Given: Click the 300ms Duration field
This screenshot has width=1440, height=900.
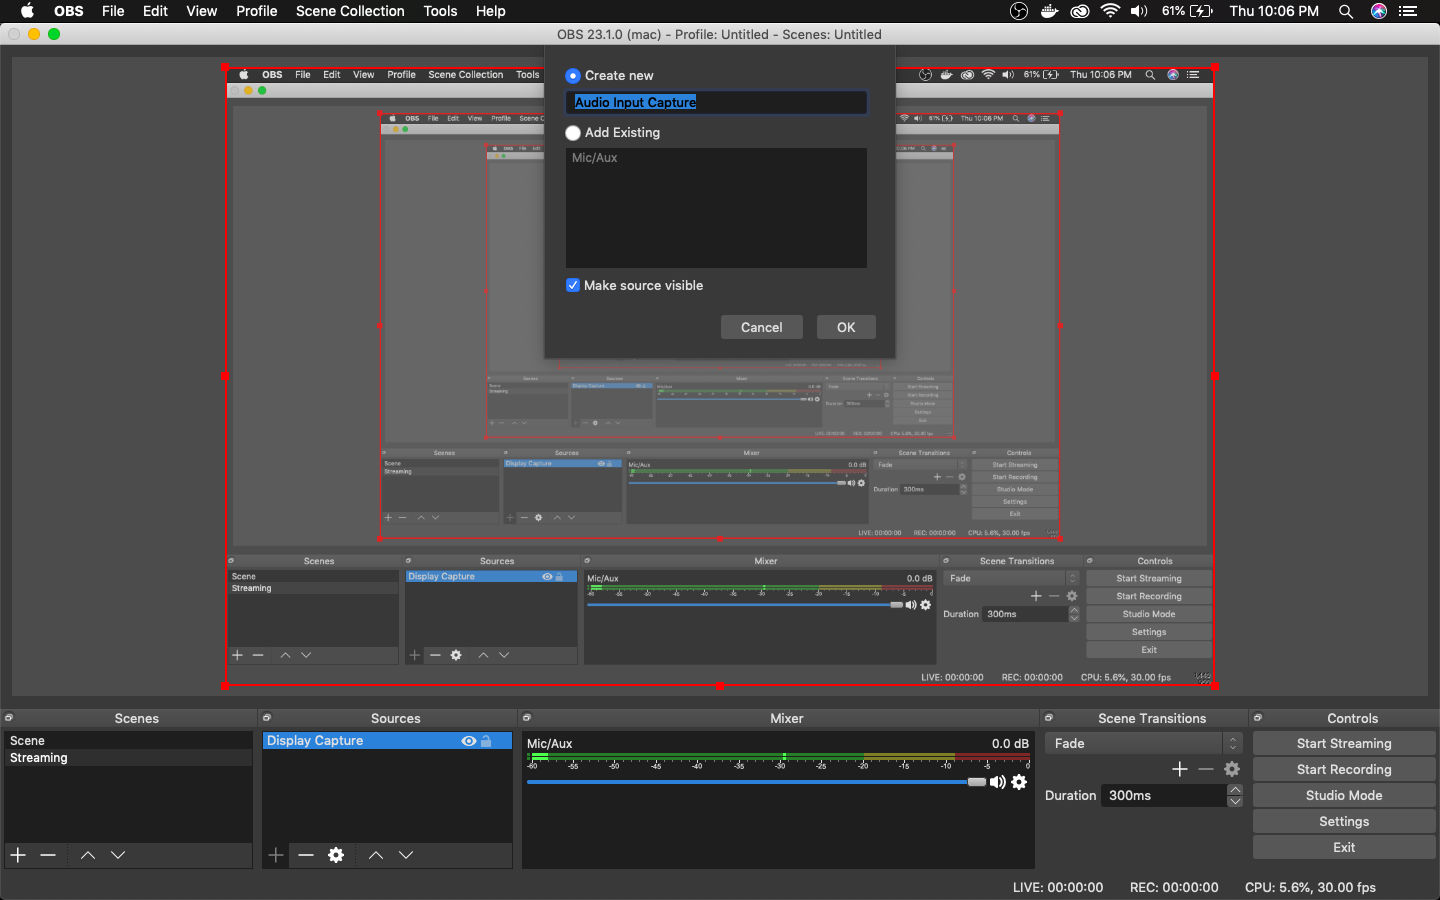Looking at the screenshot, I should pos(1164,795).
